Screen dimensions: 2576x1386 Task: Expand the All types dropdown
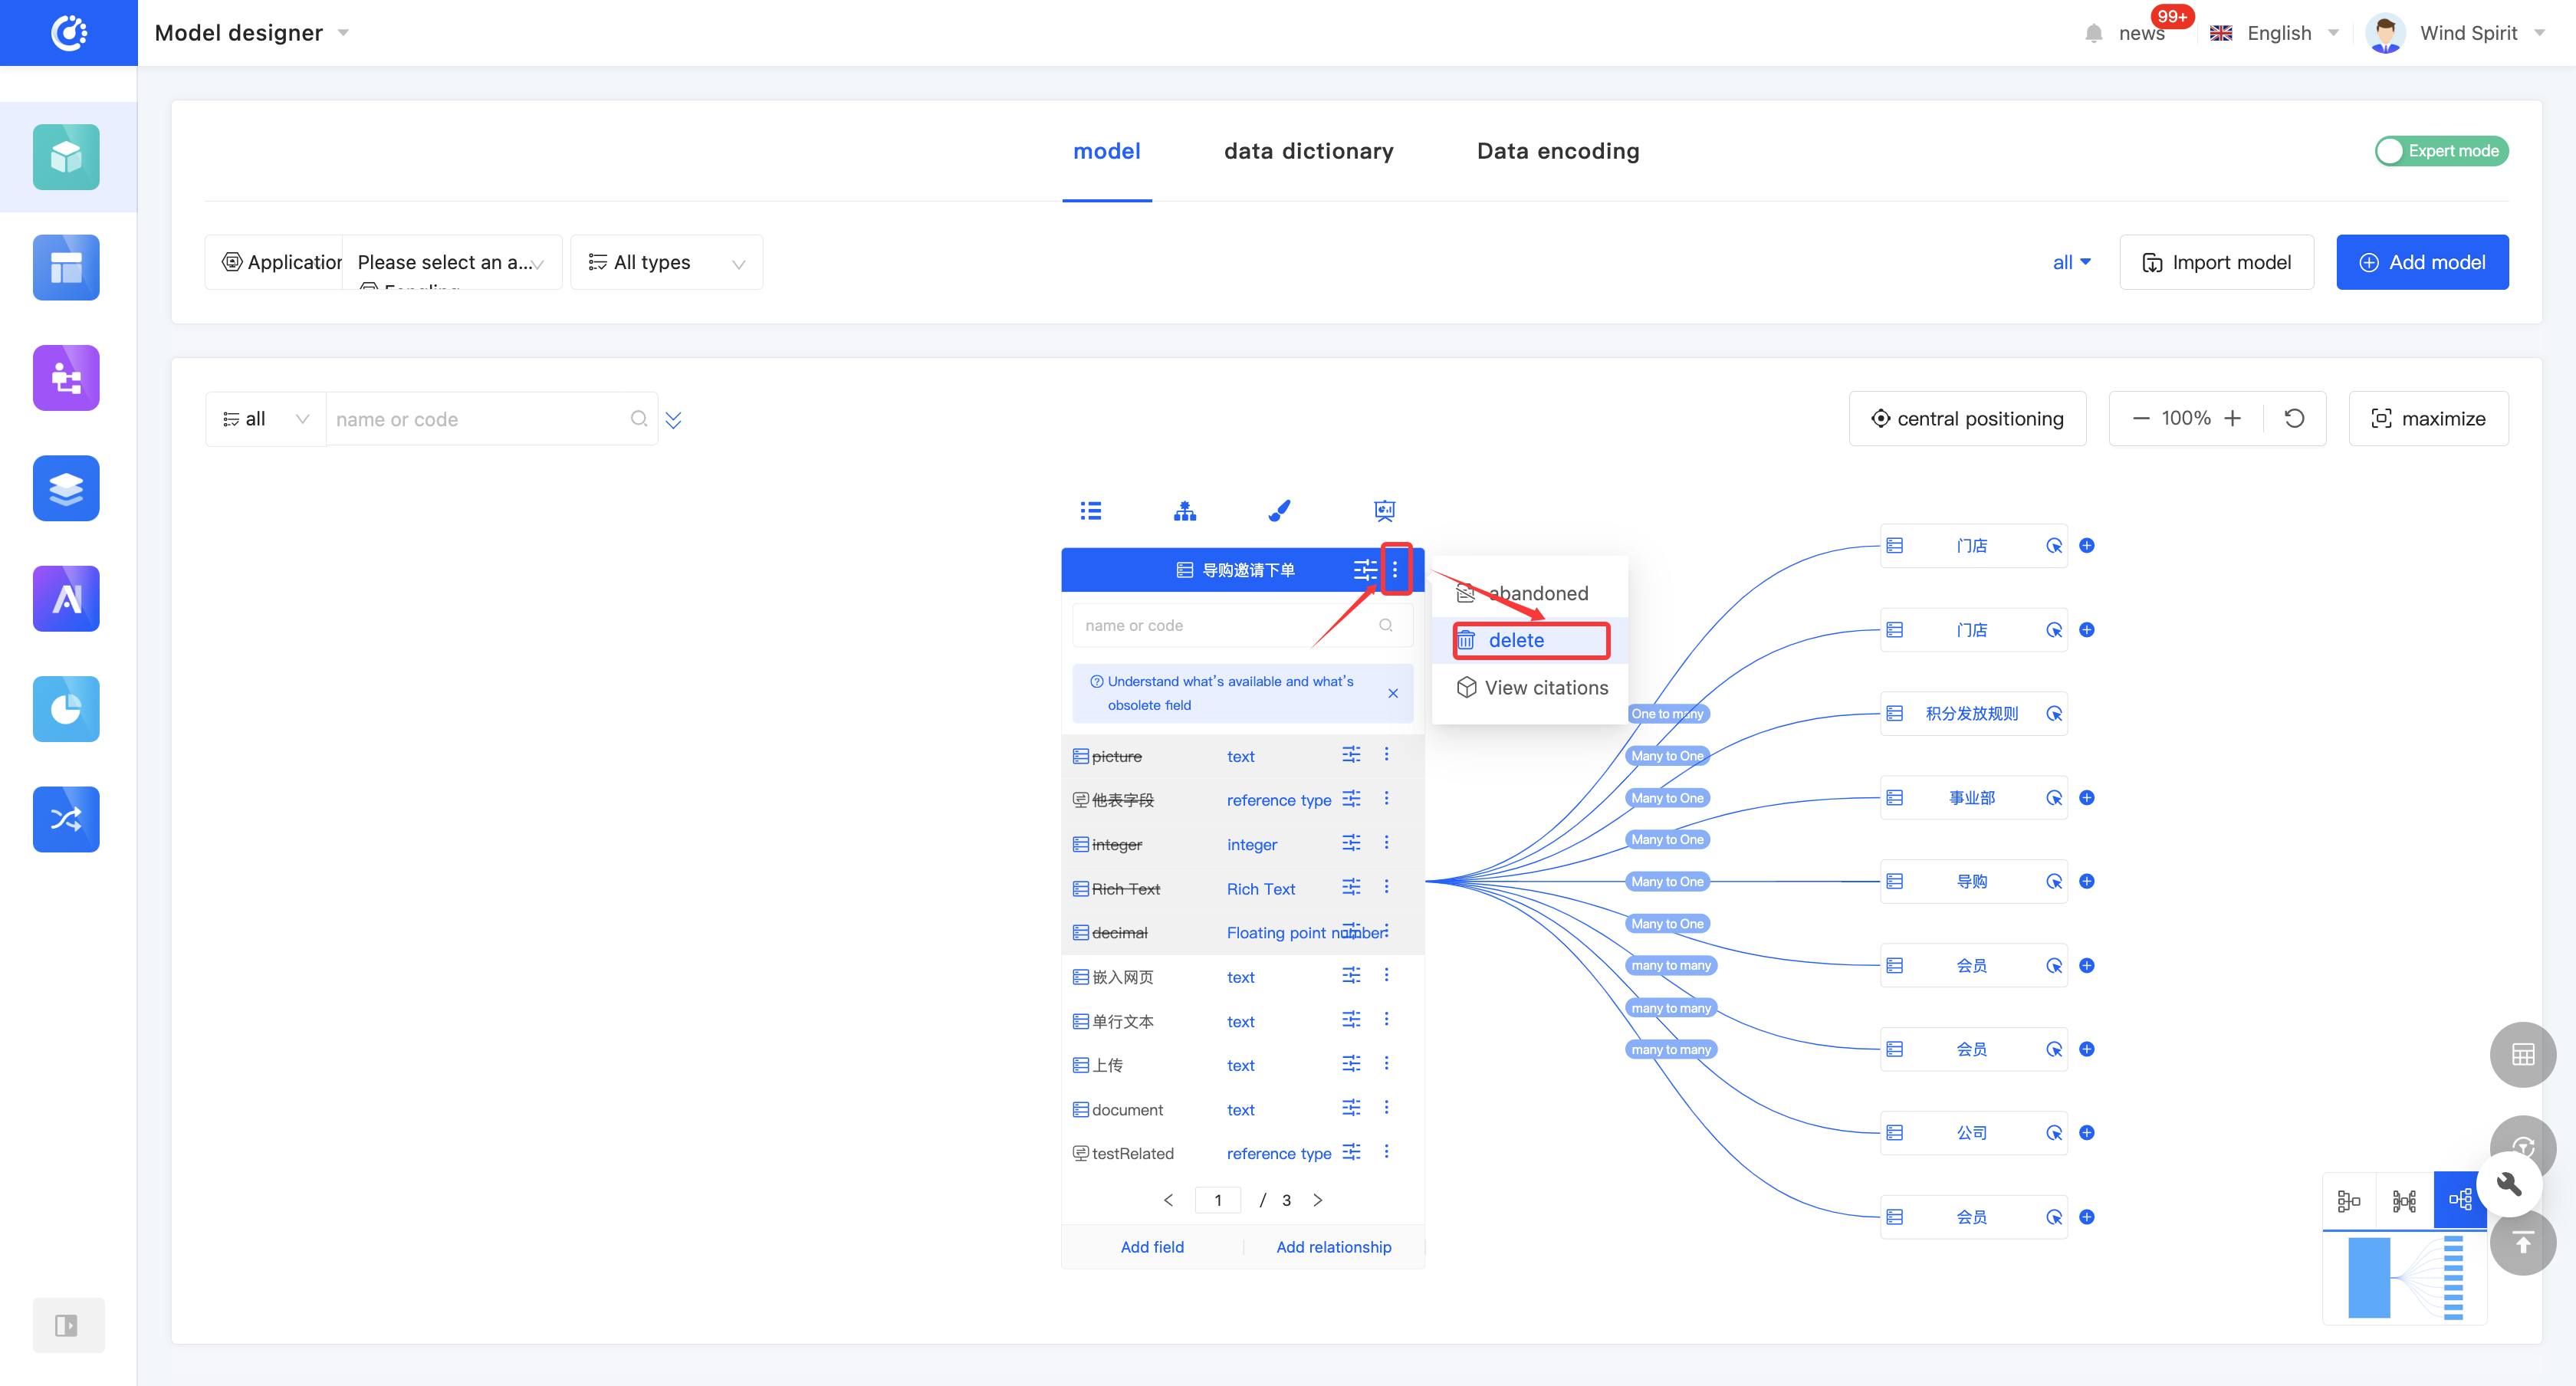tap(667, 262)
